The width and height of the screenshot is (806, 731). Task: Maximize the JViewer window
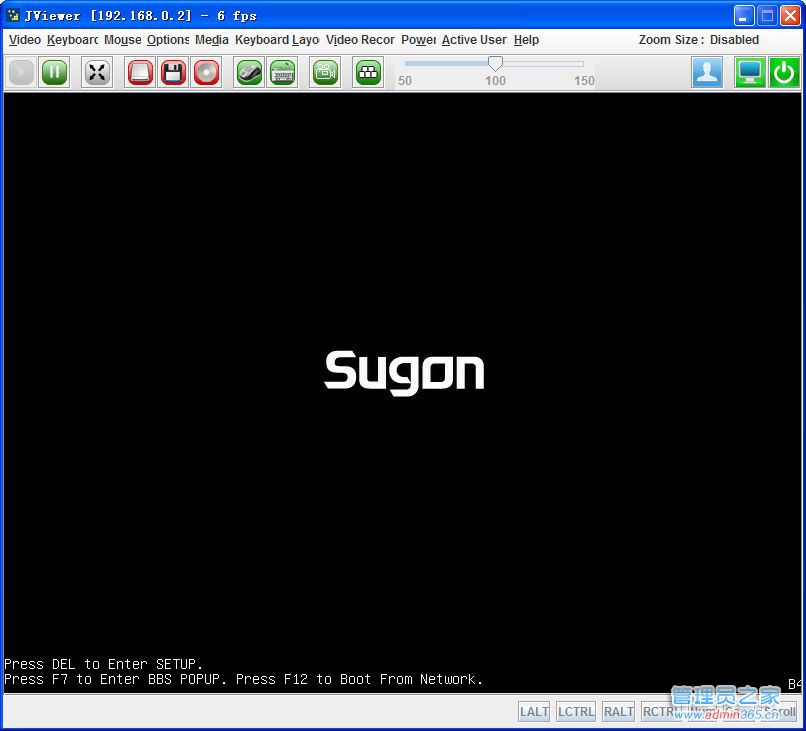pos(767,15)
